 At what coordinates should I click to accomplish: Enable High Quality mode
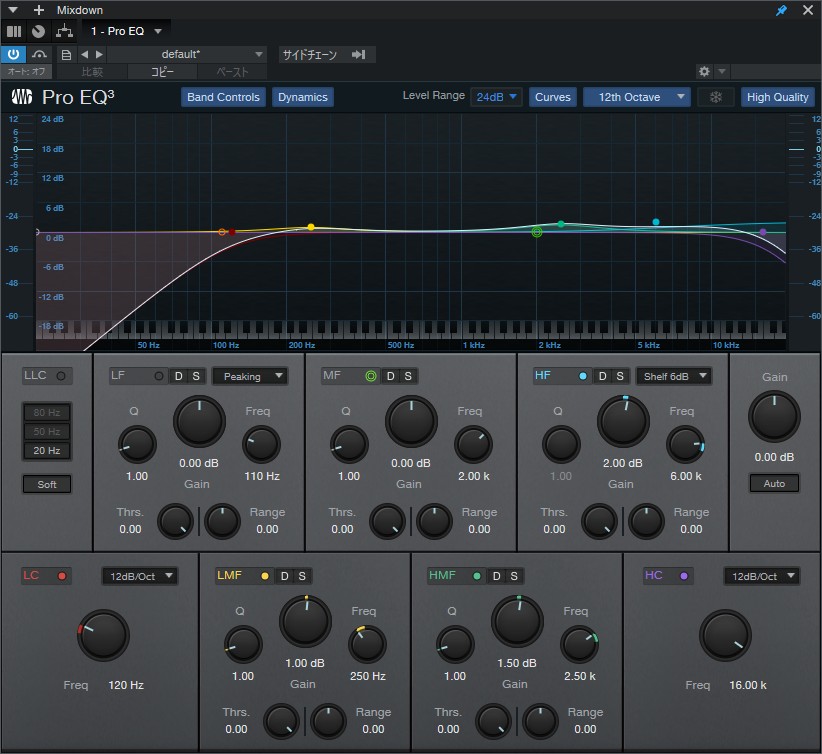[777, 97]
